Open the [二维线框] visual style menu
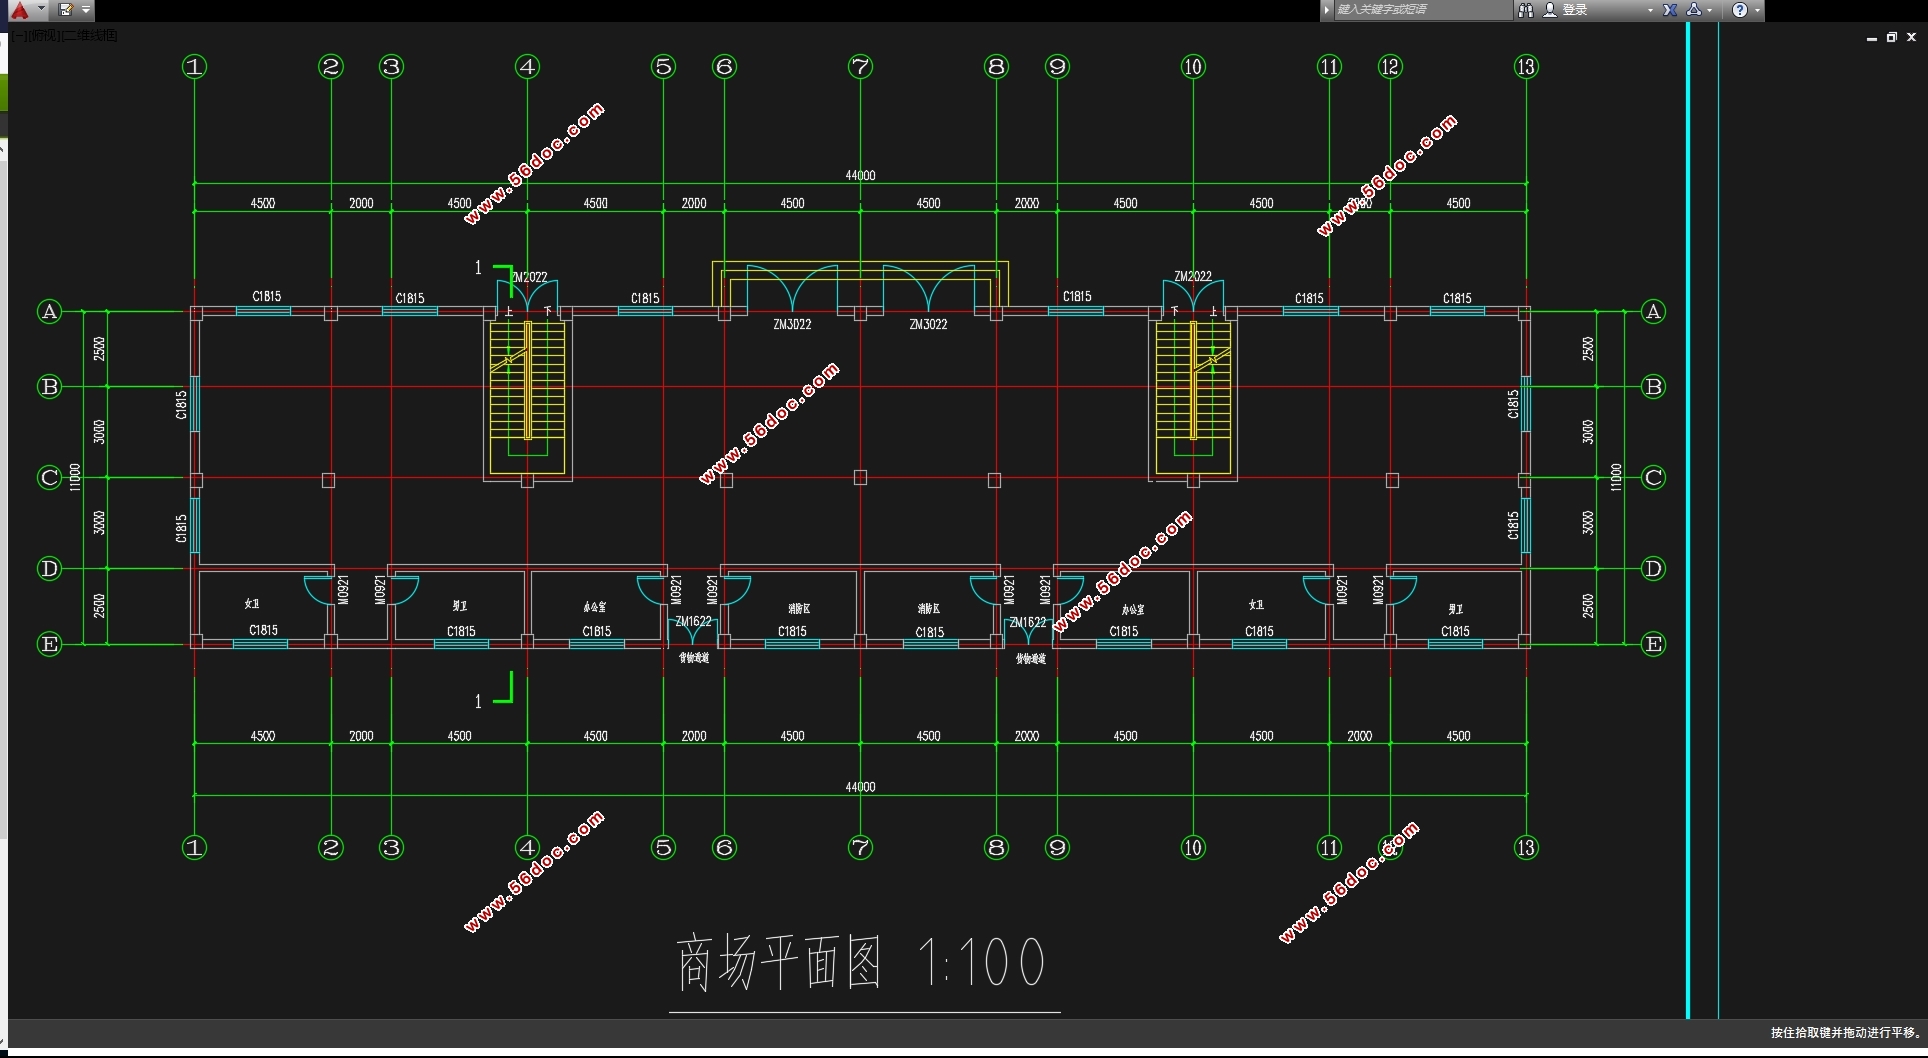 click(90, 36)
